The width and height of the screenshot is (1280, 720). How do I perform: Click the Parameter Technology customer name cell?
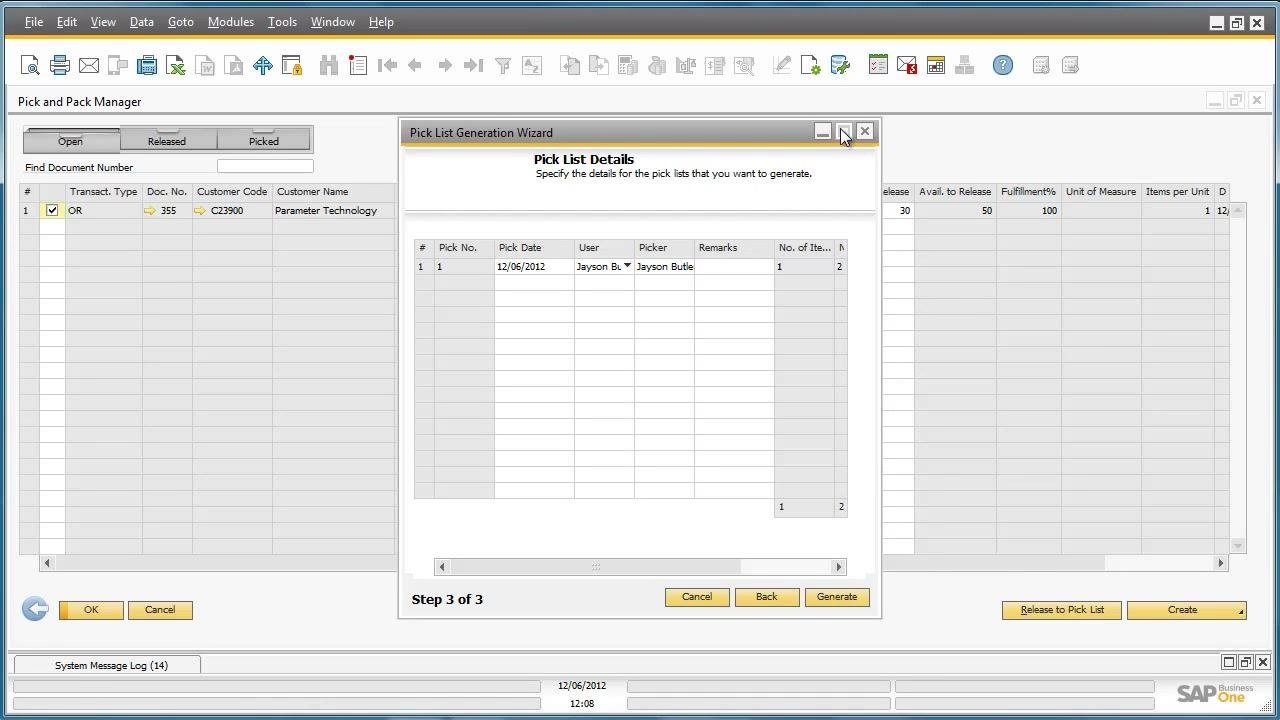click(334, 211)
